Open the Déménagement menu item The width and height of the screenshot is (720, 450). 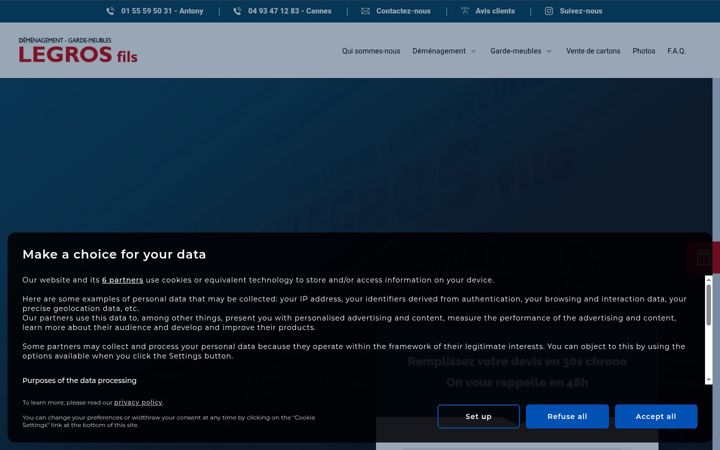[439, 51]
